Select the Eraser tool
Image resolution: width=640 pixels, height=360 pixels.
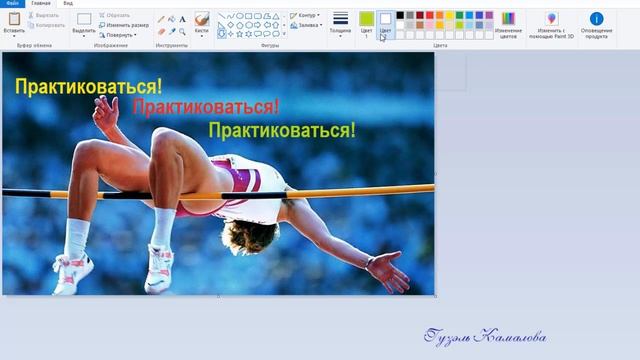pyautogui.click(x=161, y=31)
